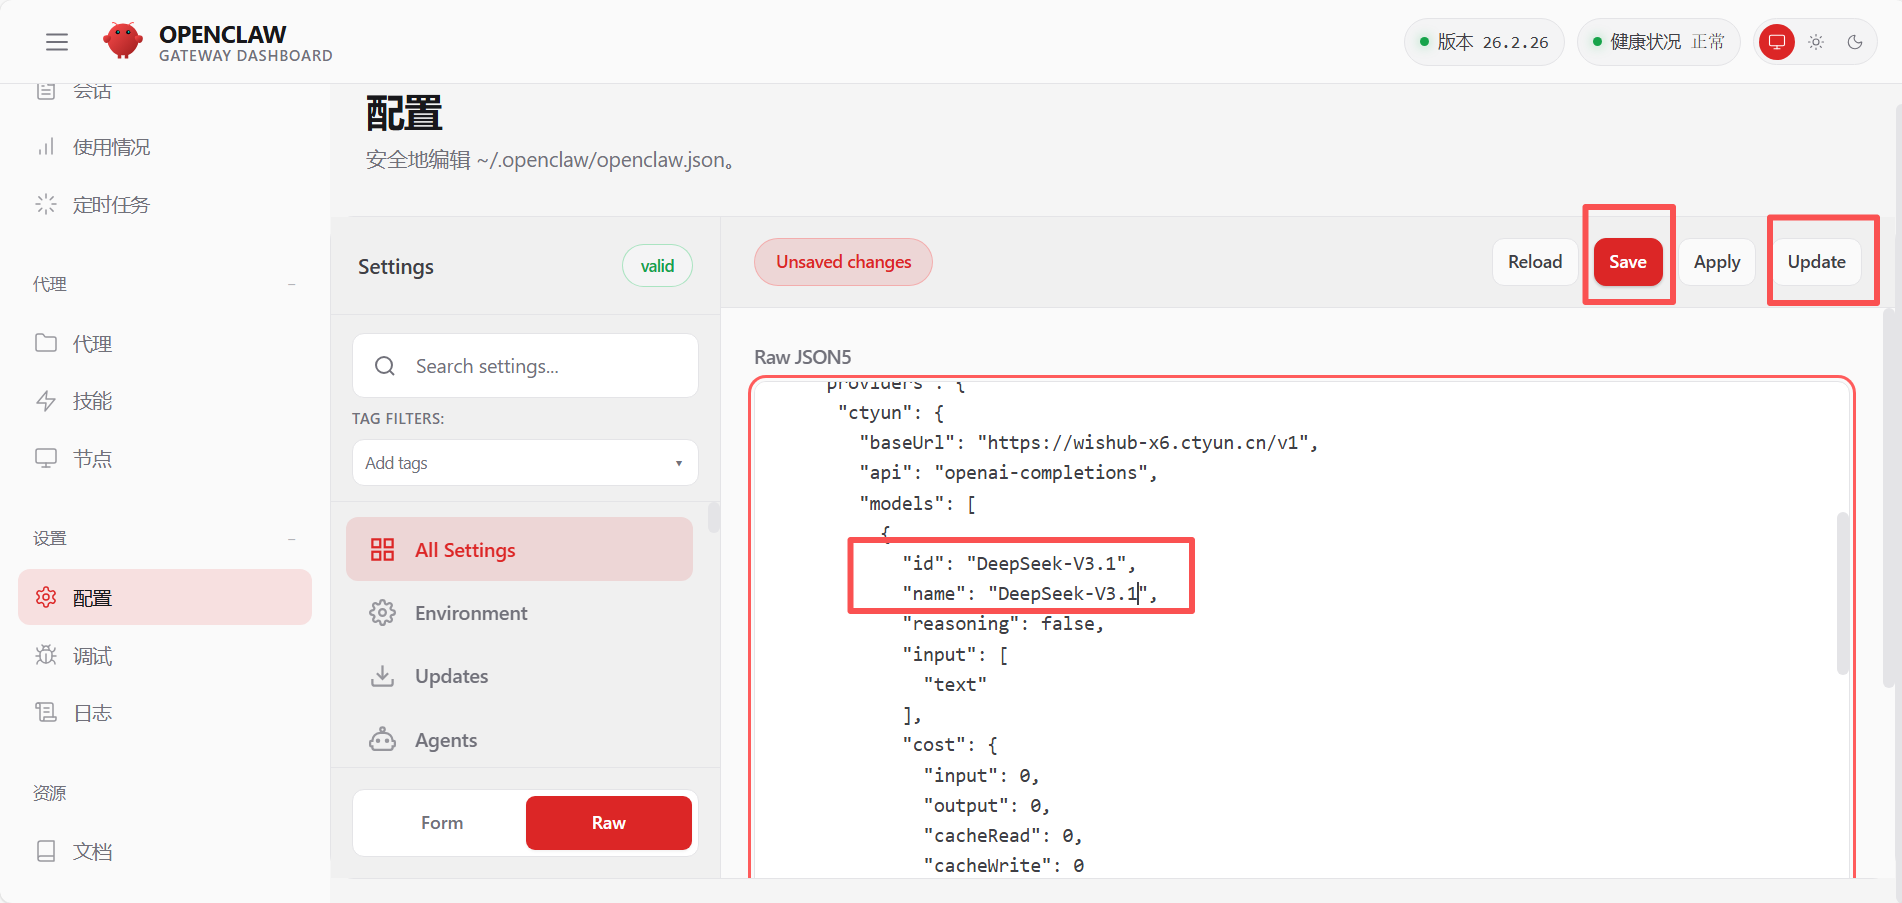Click the red OpenClaw logo
Image resolution: width=1902 pixels, height=903 pixels.
coord(123,41)
